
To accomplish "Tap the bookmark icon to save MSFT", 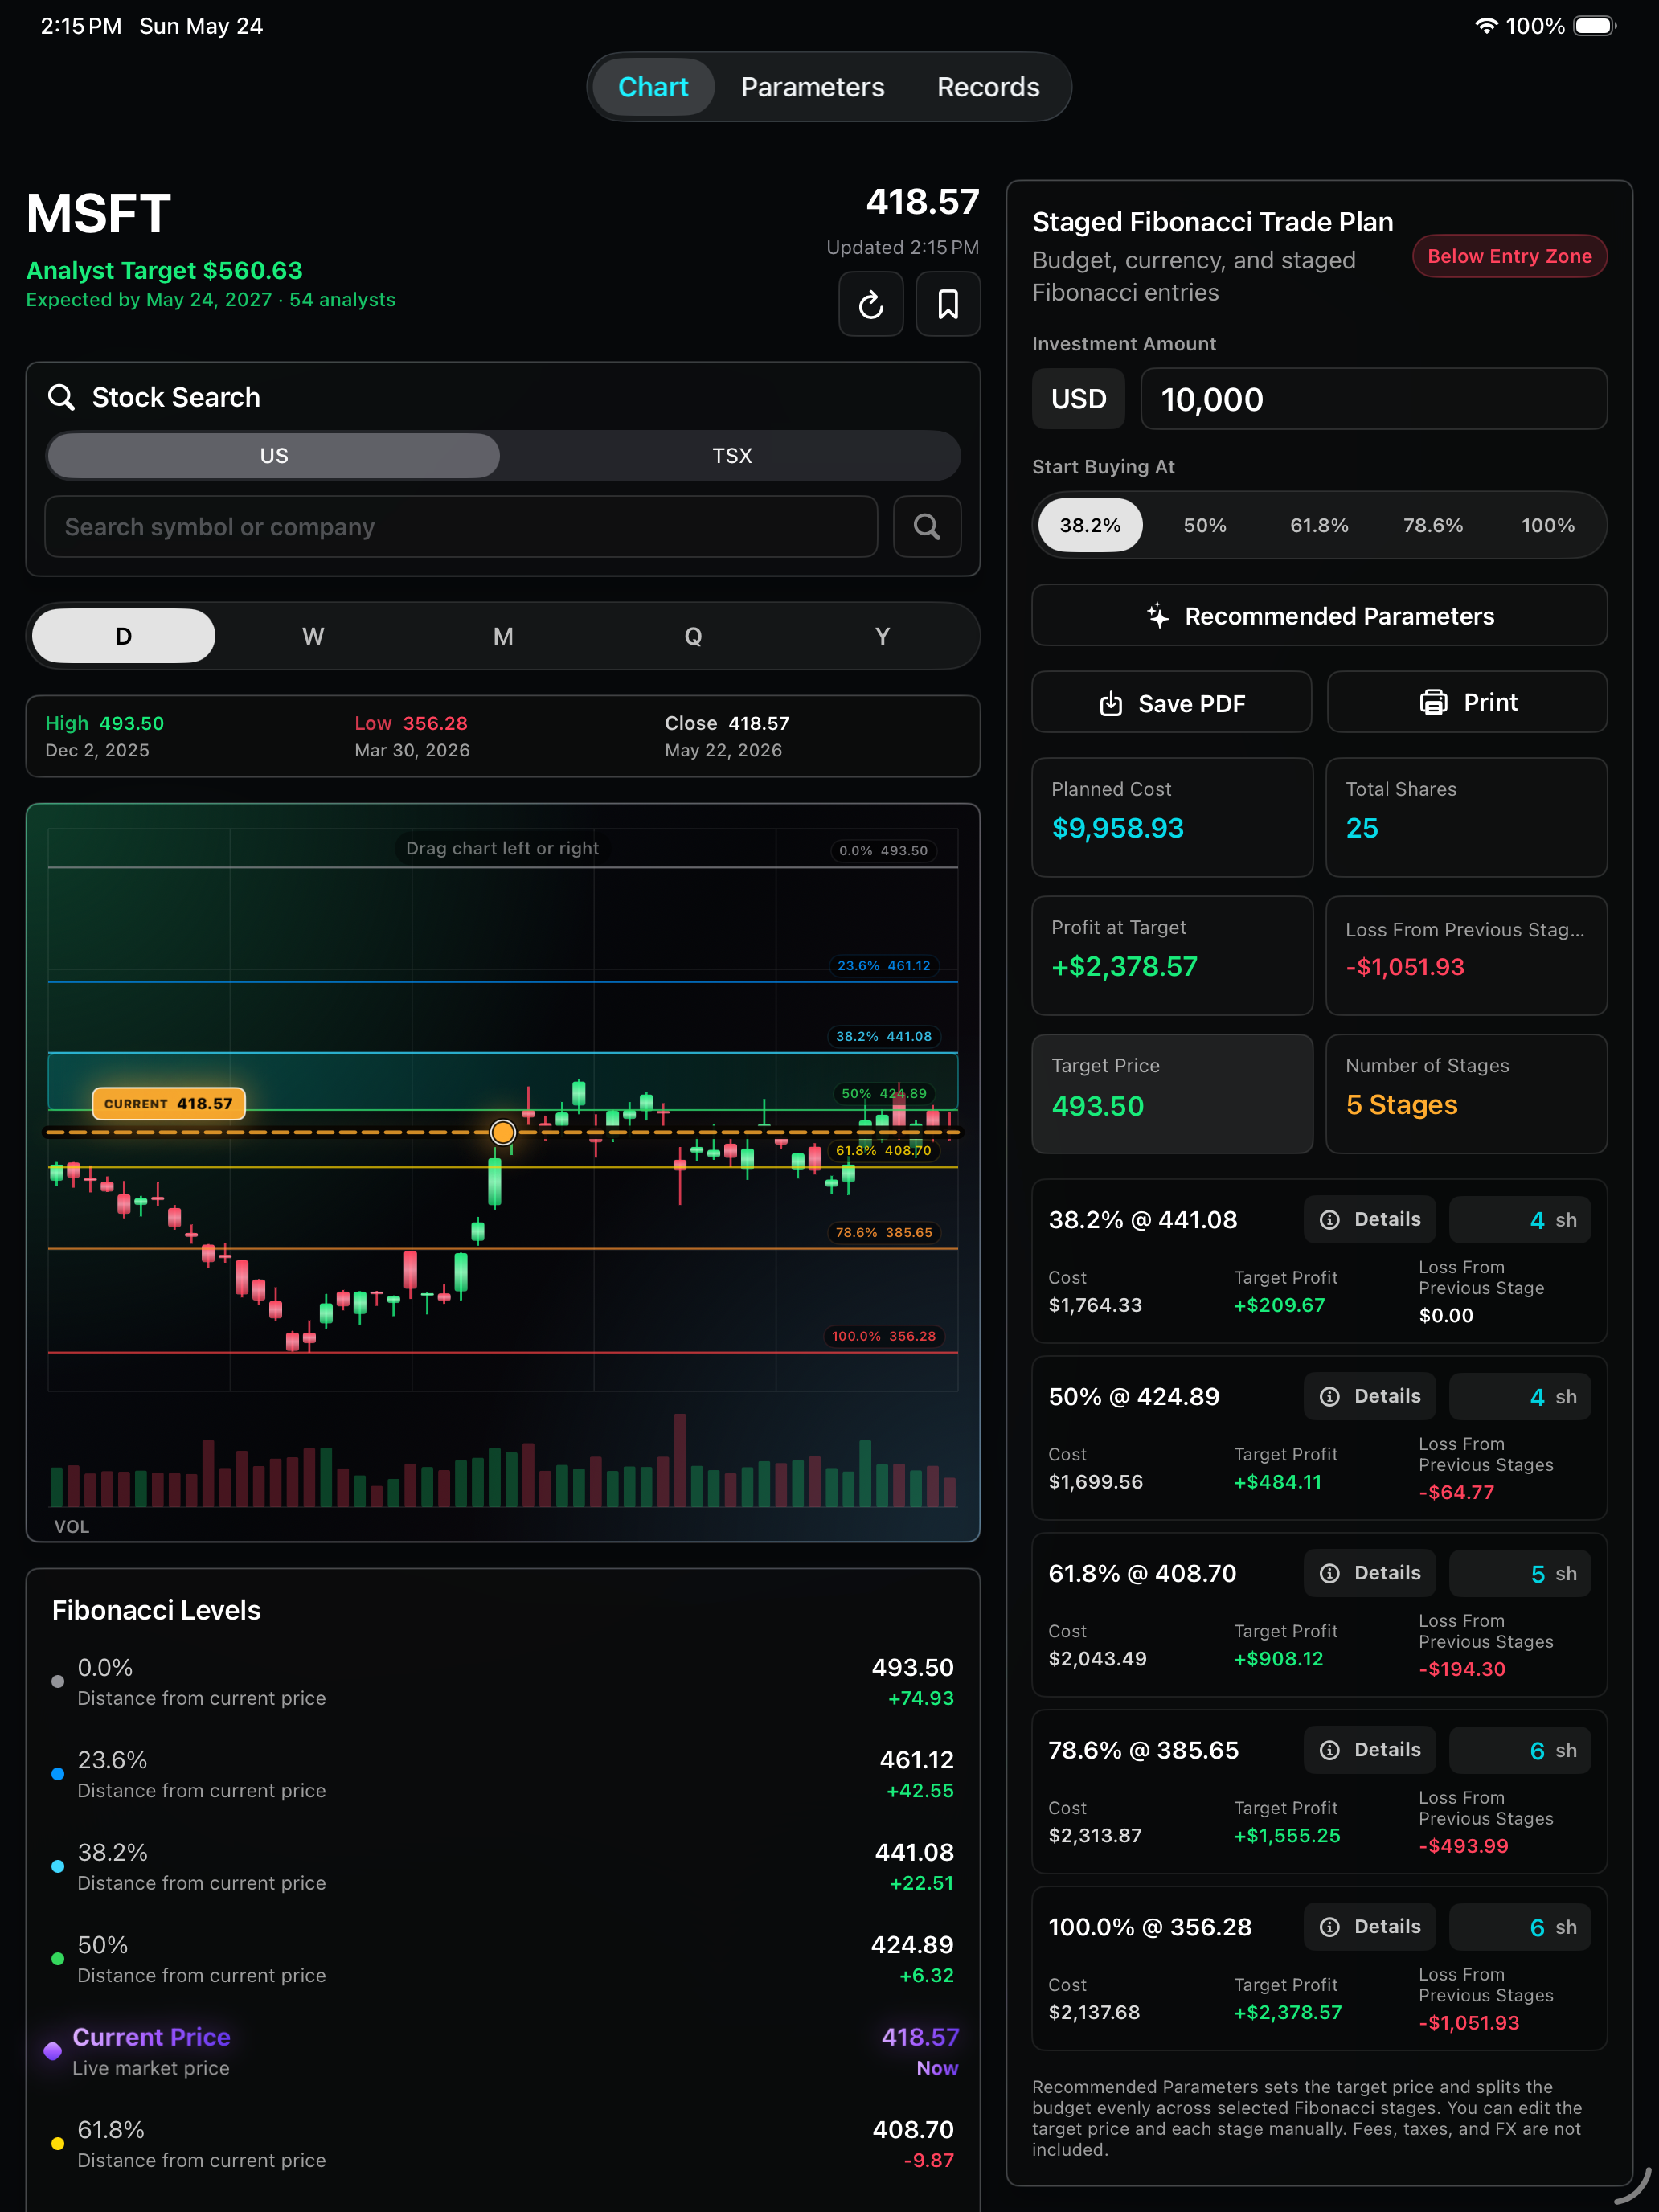I will (947, 304).
